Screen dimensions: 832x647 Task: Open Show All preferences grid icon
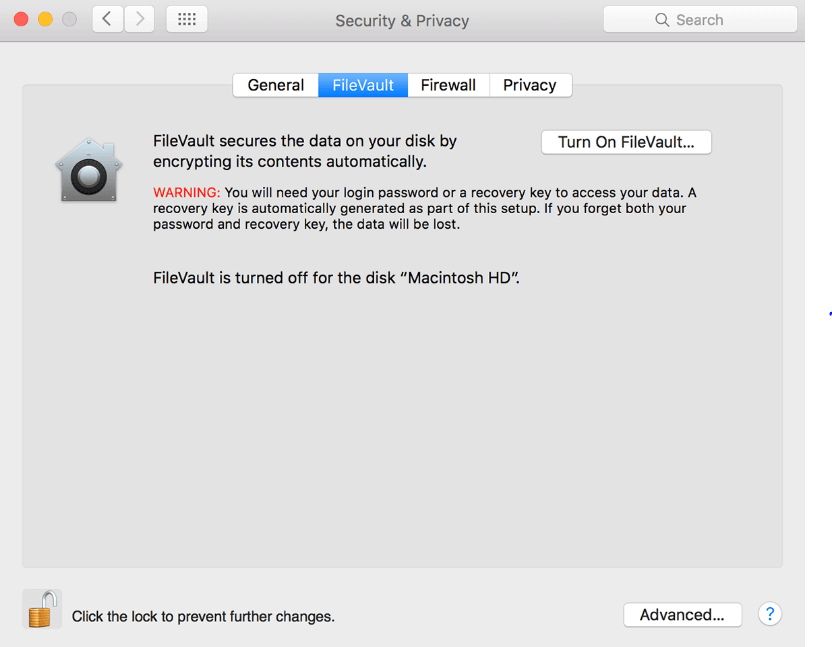(x=186, y=18)
